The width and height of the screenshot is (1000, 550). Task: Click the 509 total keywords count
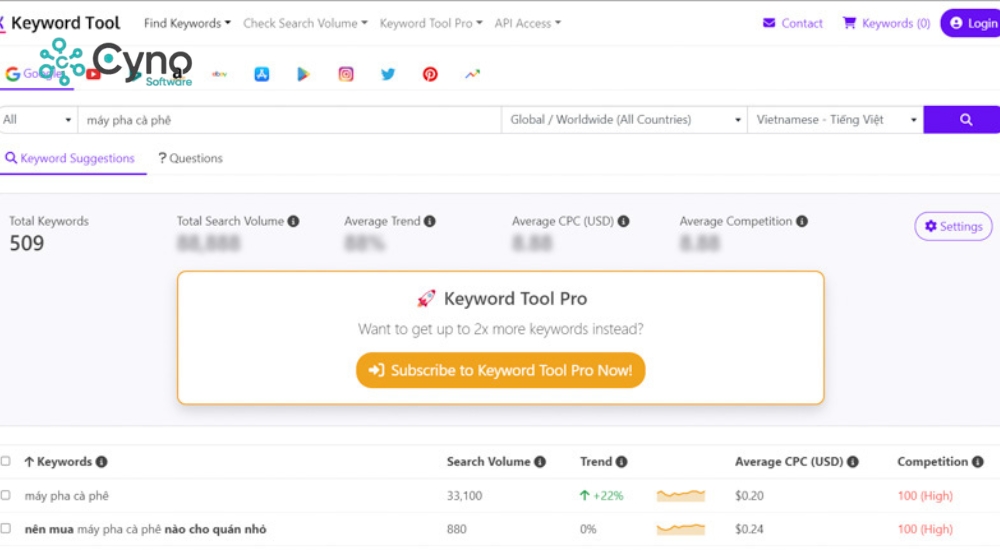pyautogui.click(x=27, y=243)
